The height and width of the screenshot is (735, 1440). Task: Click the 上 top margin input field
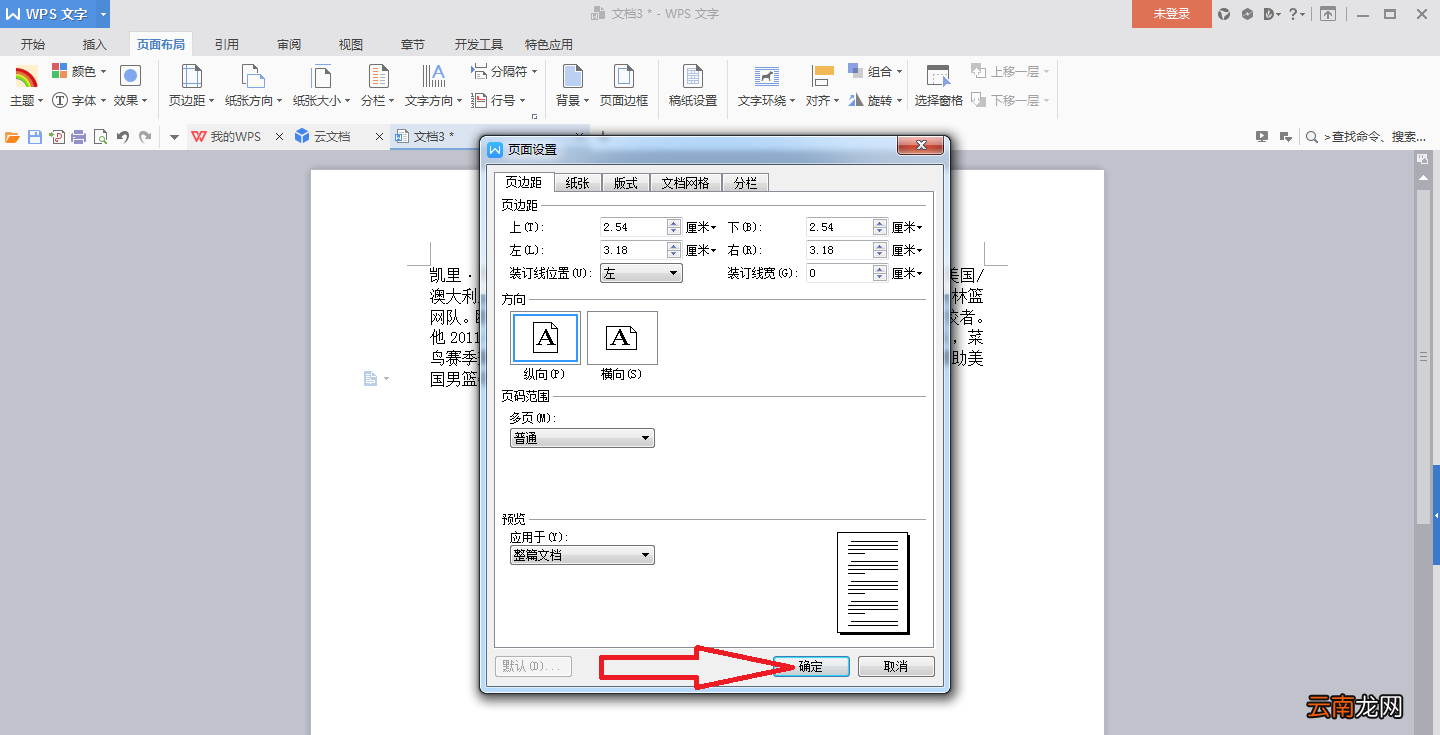[x=633, y=227]
